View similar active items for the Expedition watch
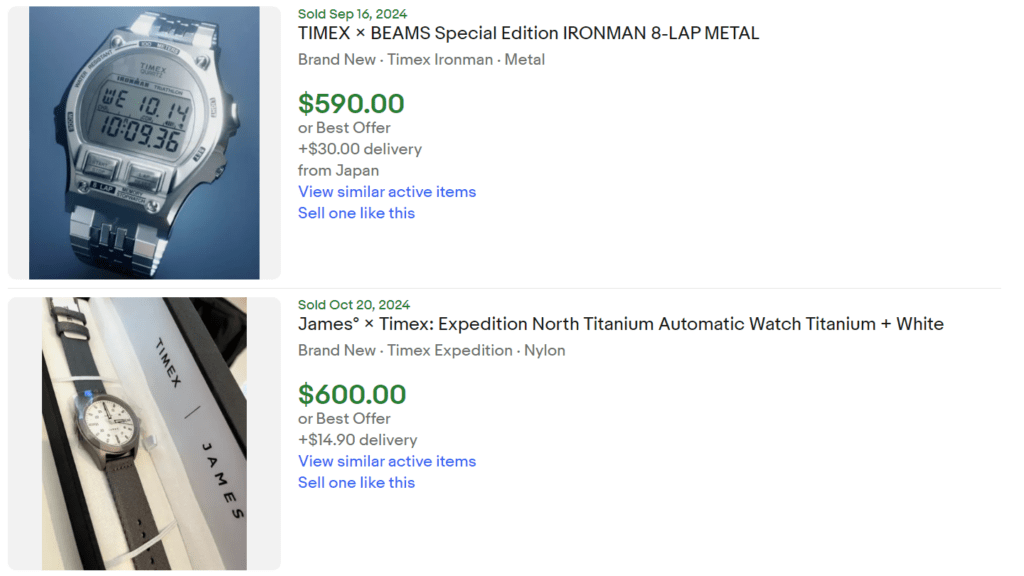The image size is (1024, 576). point(387,461)
